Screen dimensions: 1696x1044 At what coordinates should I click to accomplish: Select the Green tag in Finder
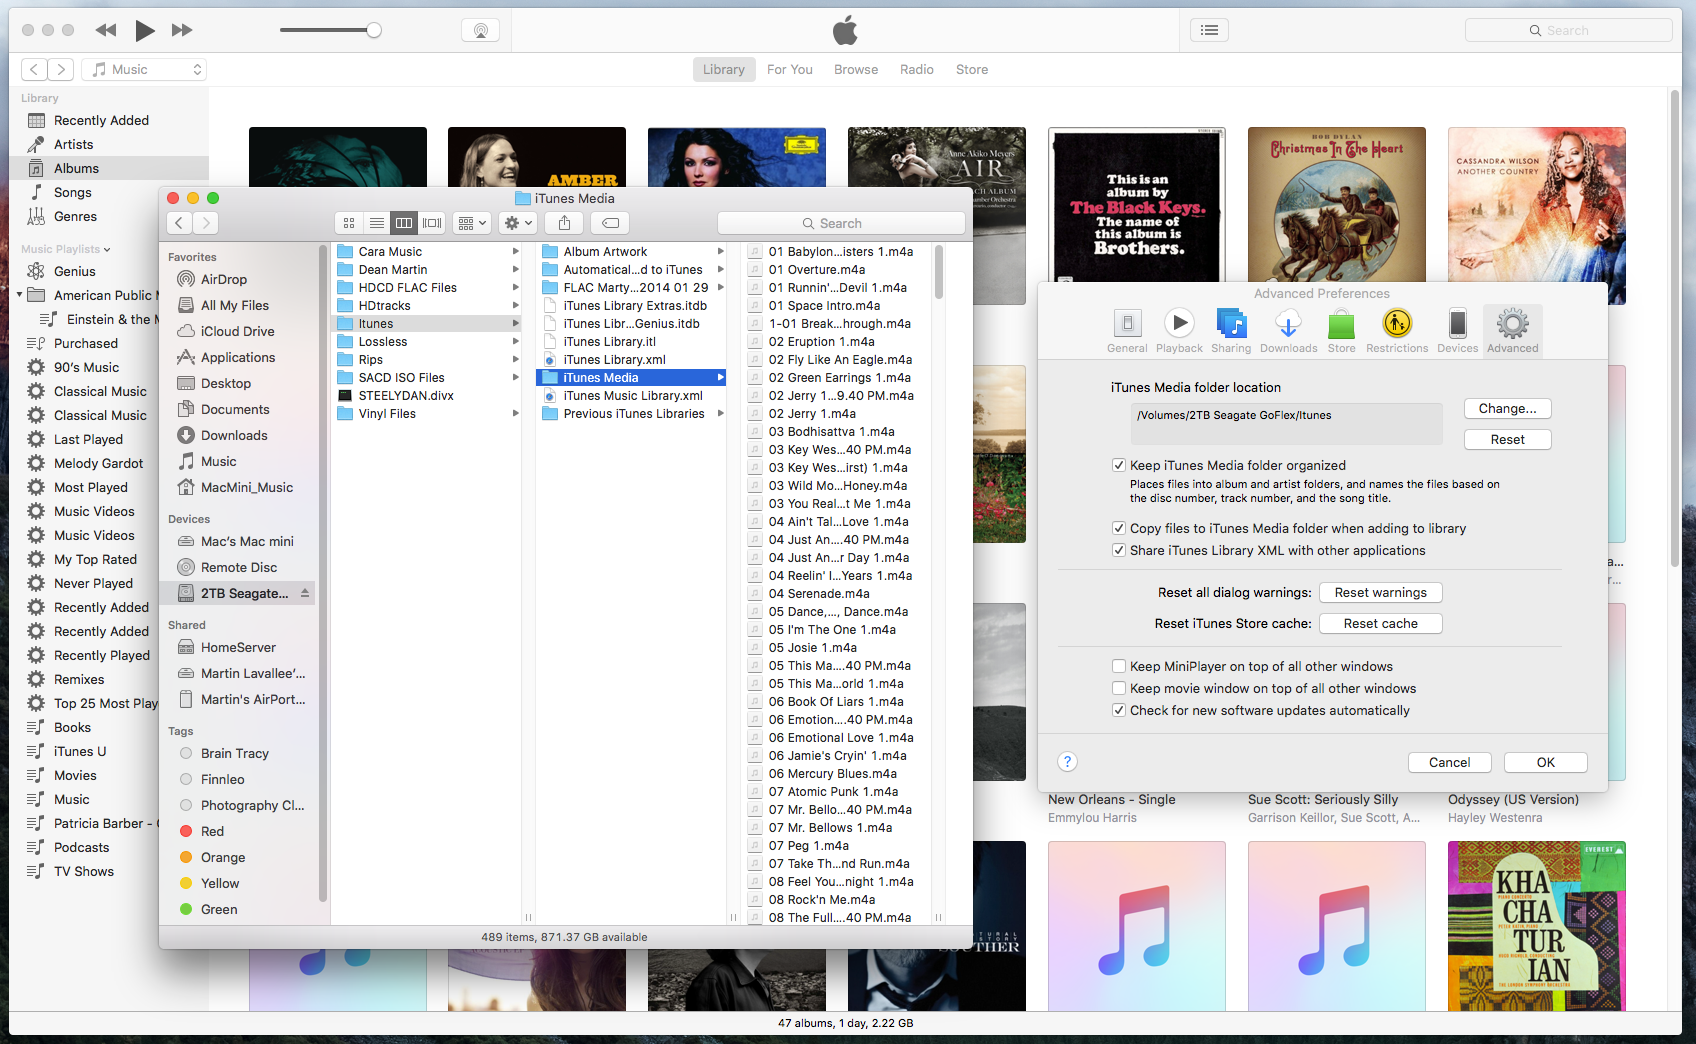click(x=218, y=909)
